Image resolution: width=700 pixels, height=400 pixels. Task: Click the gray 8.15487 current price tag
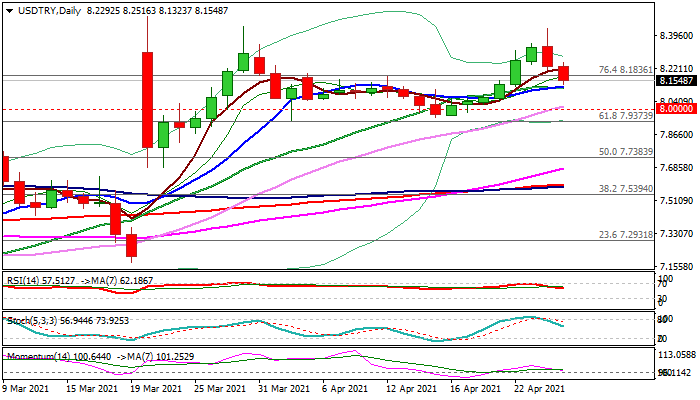[674, 79]
